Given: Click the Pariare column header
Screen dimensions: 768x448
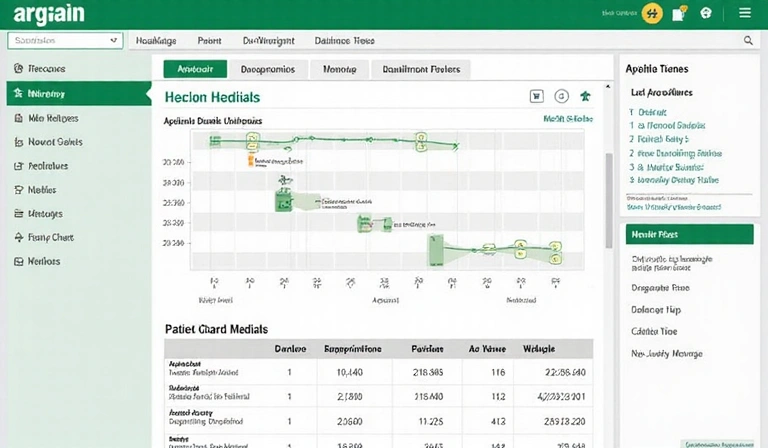Looking at the screenshot, I should pyautogui.click(x=427, y=349).
